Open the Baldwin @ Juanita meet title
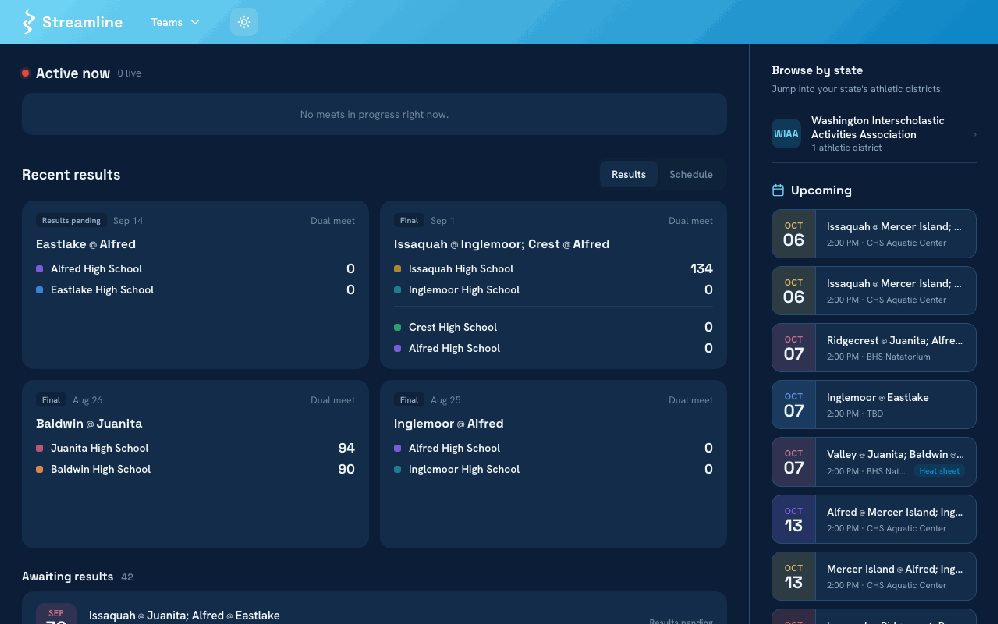The width and height of the screenshot is (998, 624). (89, 423)
